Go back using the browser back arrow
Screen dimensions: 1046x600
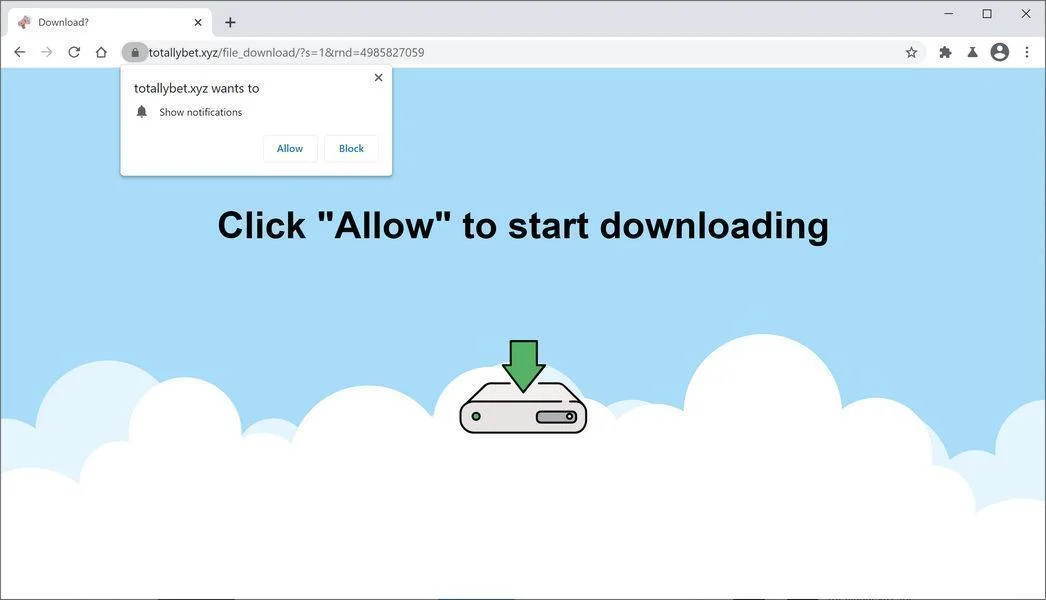(x=19, y=52)
